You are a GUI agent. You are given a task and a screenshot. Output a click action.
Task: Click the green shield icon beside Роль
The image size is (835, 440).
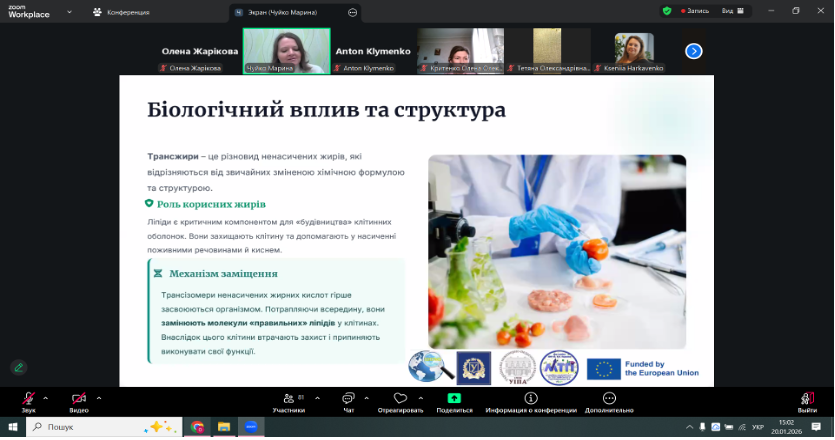[x=149, y=203]
